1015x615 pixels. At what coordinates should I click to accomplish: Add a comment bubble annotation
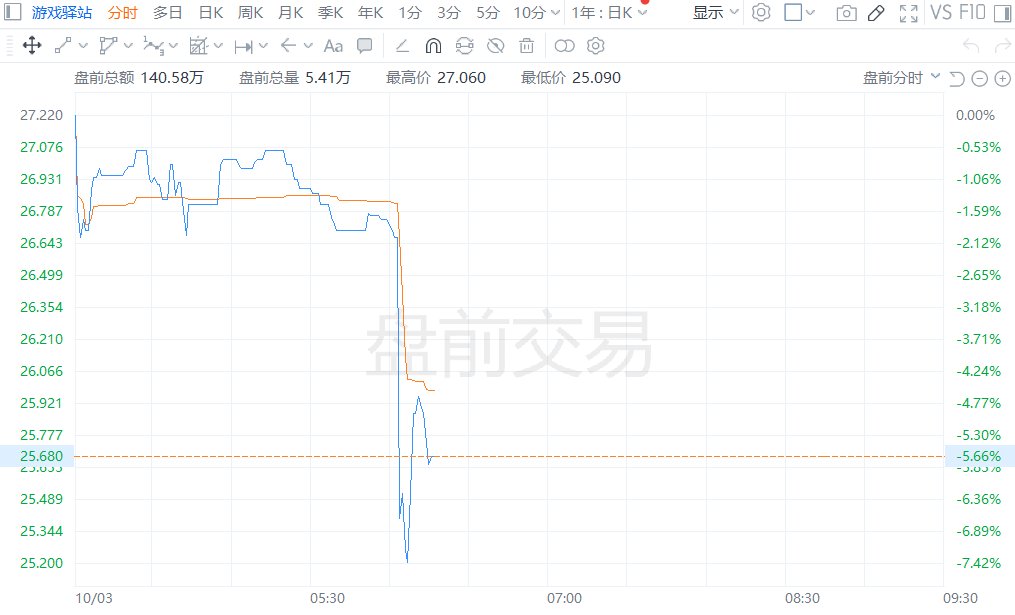(x=365, y=46)
